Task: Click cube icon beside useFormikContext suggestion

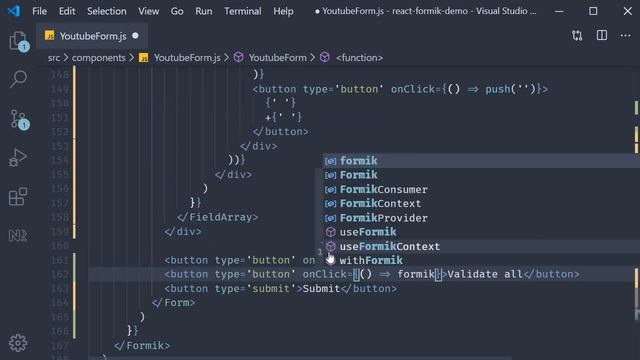Action: pos(330,246)
